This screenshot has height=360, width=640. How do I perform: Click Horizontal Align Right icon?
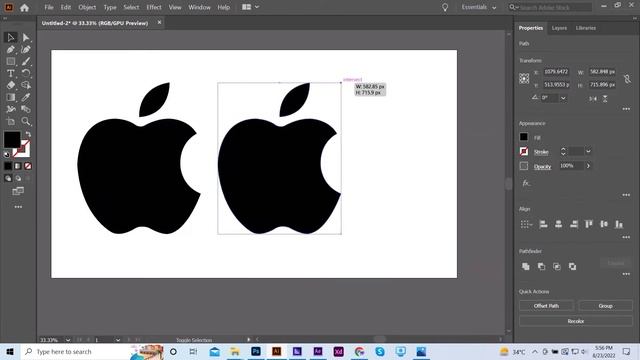pyautogui.click(x=574, y=224)
